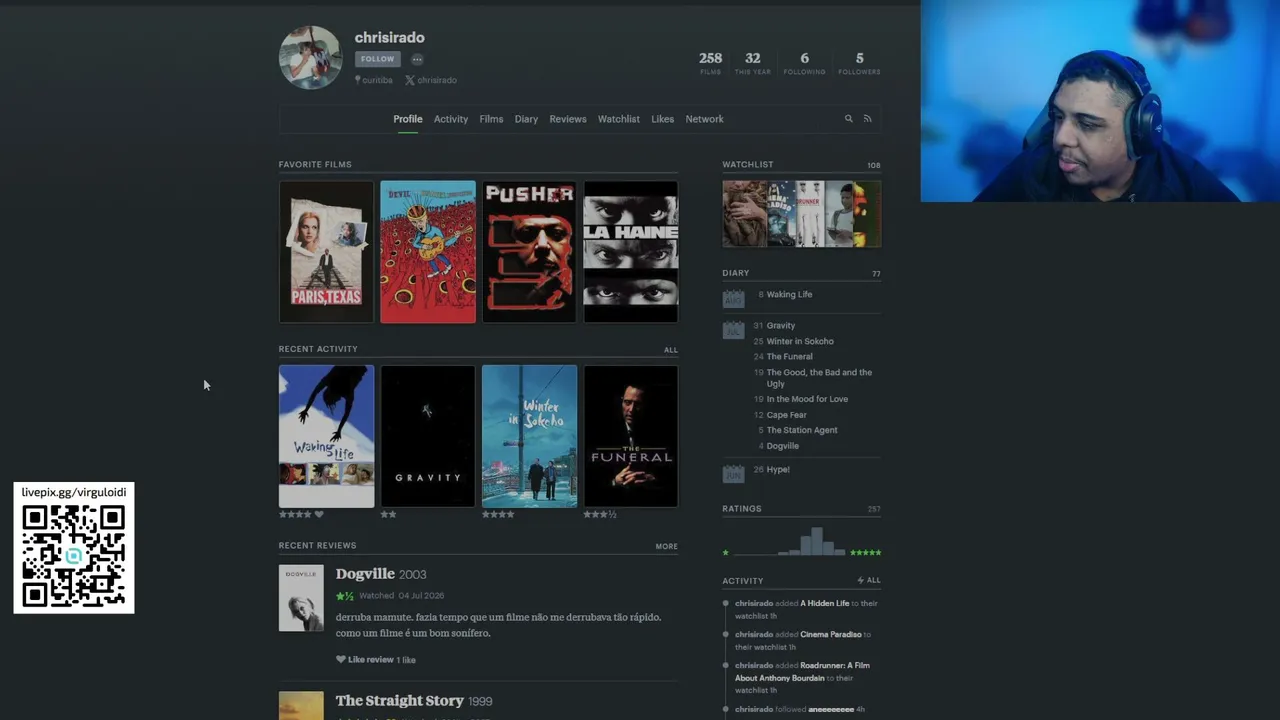Click the location pin next to curitiba
The image size is (1280, 720).
[x=357, y=80]
